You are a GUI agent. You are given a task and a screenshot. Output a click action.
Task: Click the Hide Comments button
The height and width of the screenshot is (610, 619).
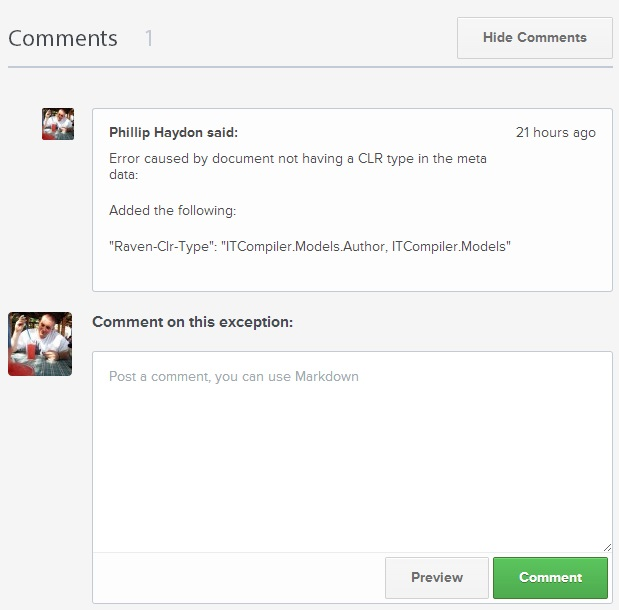point(535,38)
